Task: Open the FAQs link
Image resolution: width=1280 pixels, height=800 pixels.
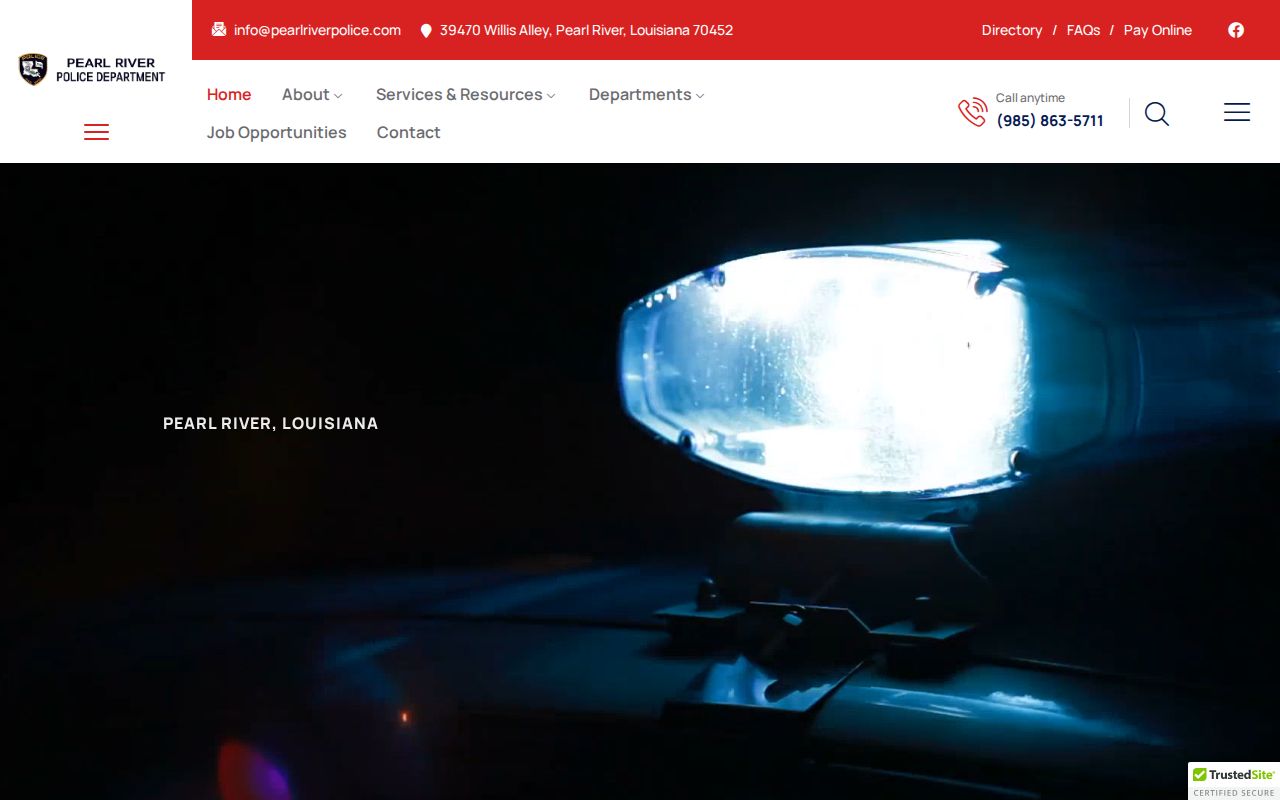Action: (1083, 30)
